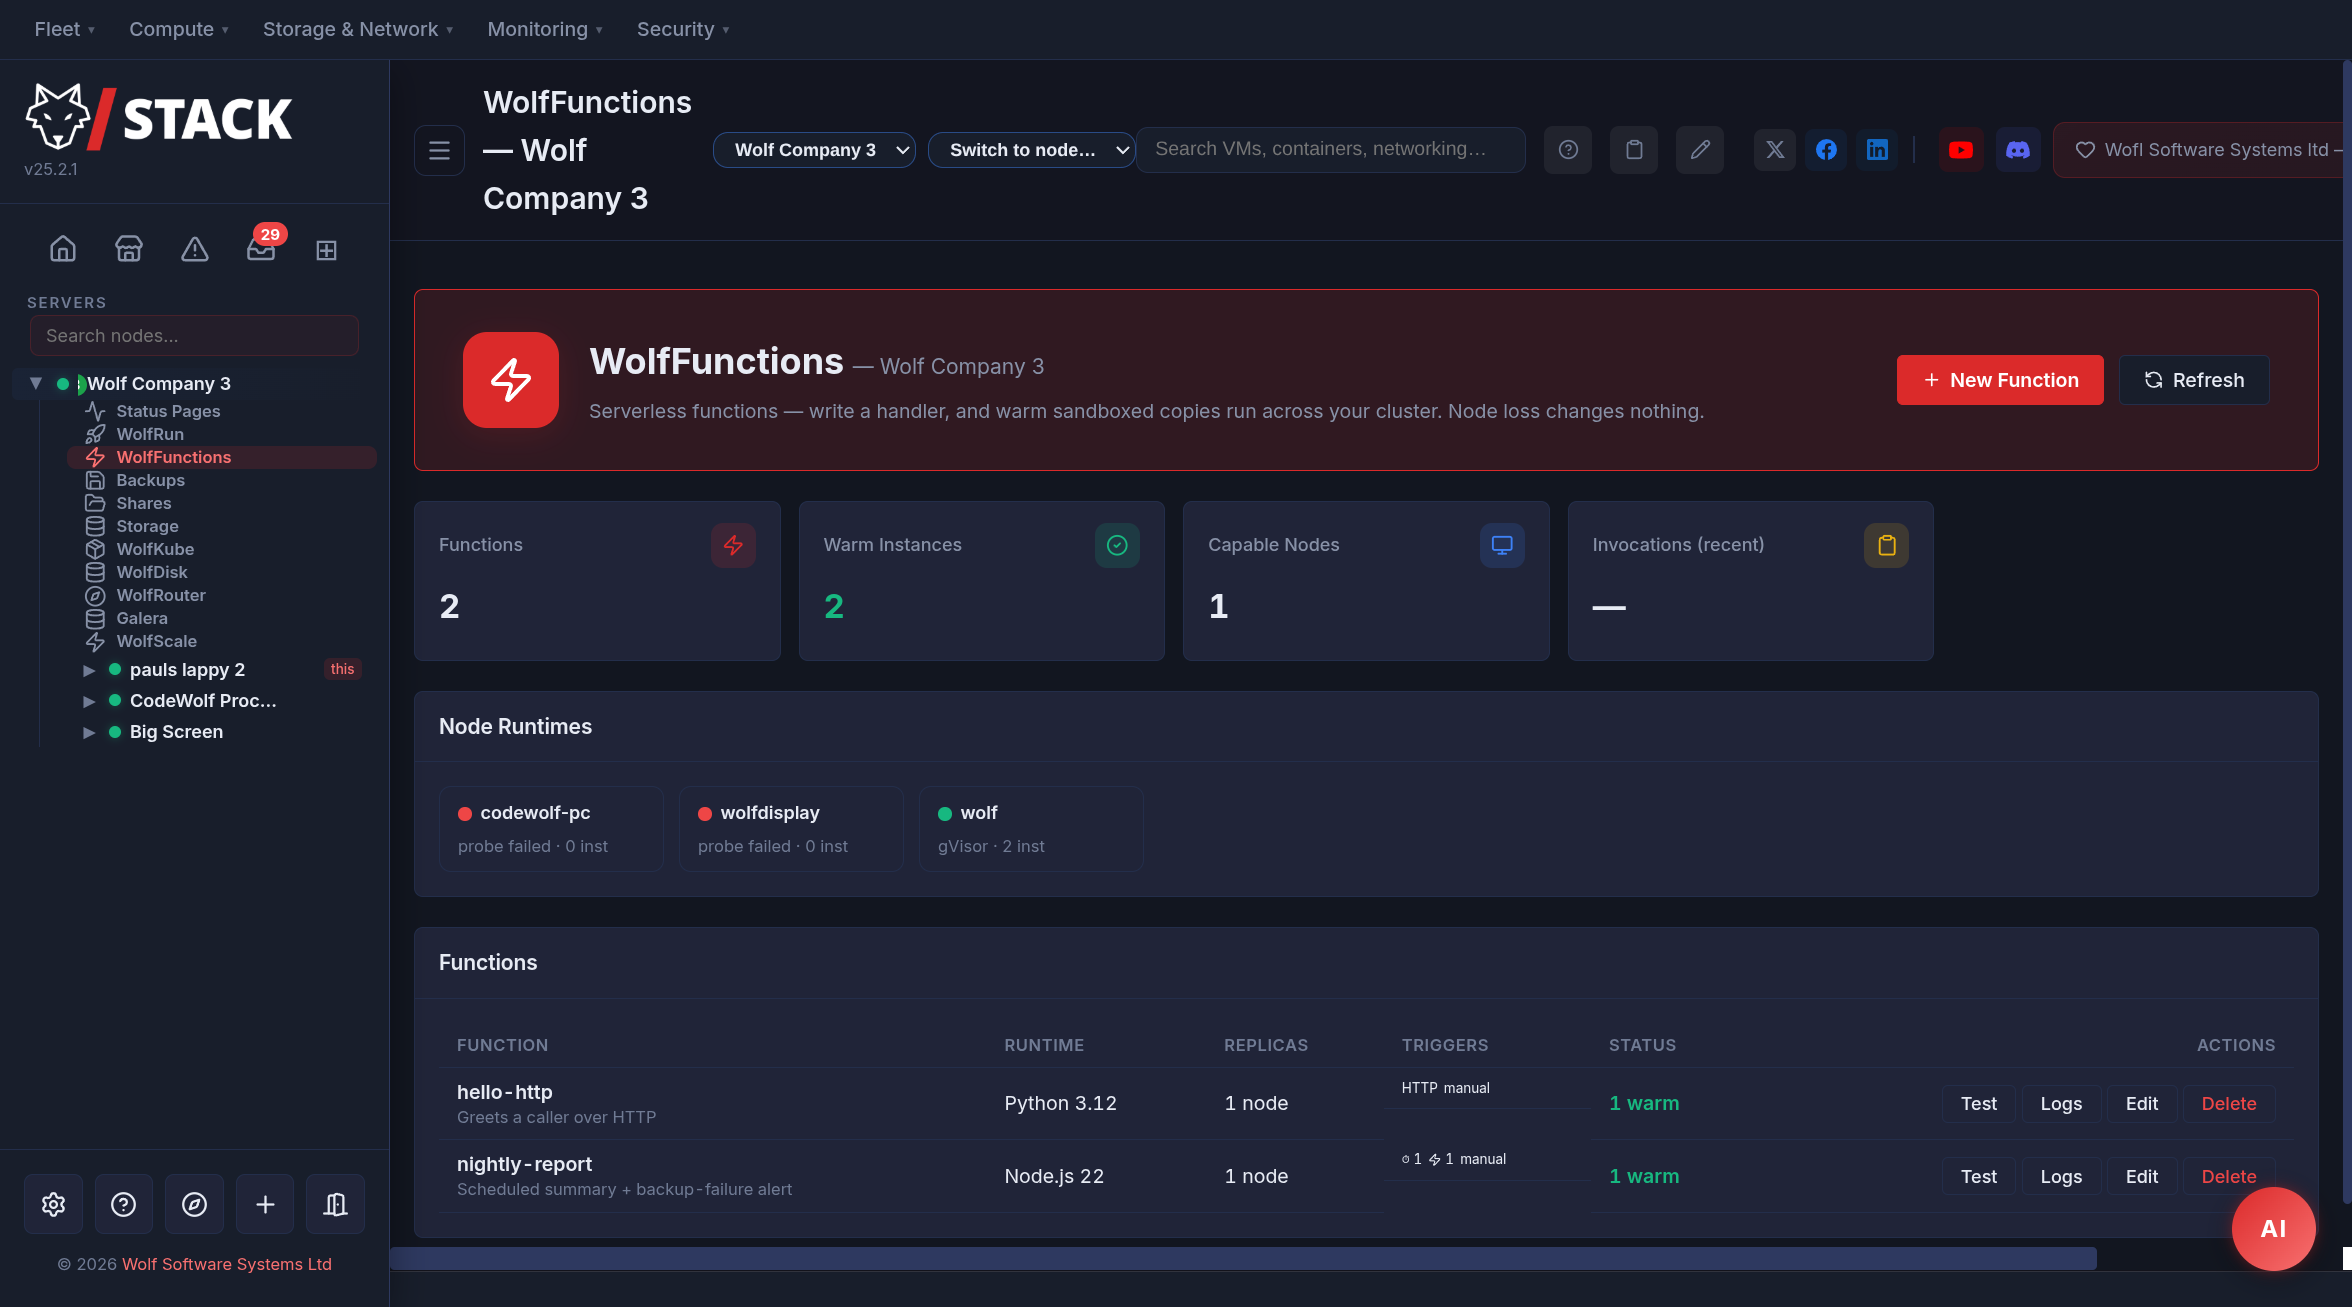Expand the CodeWolf Proc node
This screenshot has width=2352, height=1307.
89,701
